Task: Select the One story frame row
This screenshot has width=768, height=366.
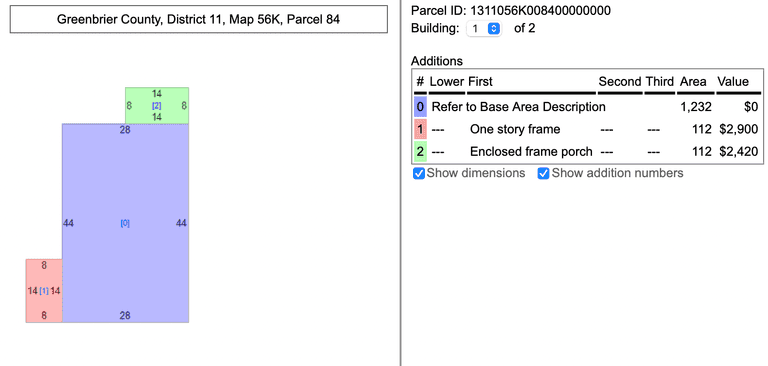Action: 587,129
